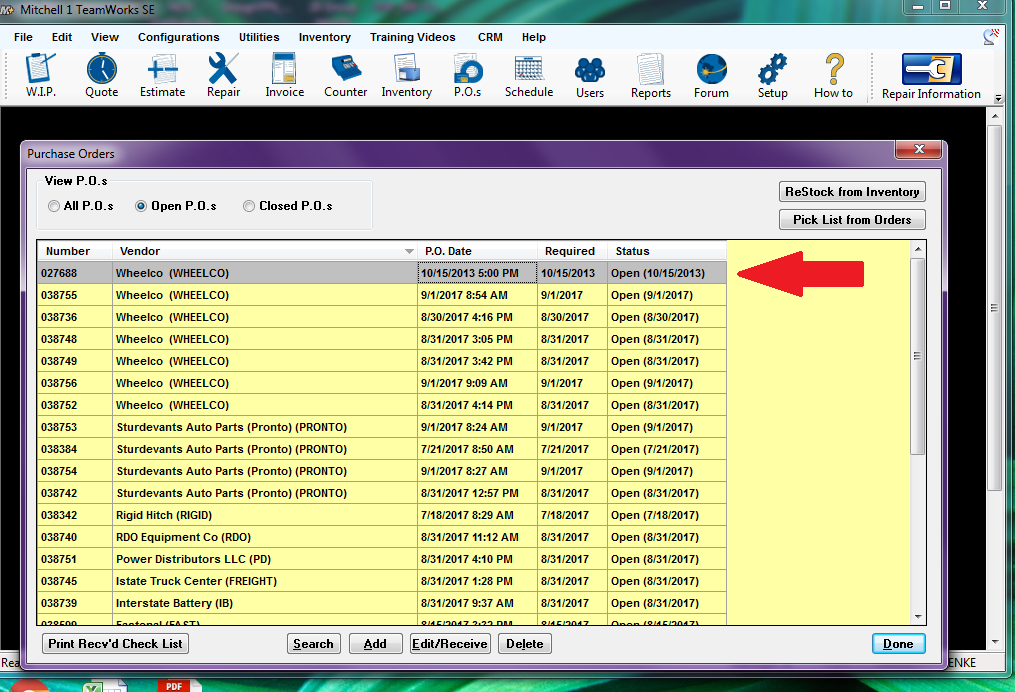The image size is (1015, 692).
Task: Open the Repair Information icon
Action: [x=931, y=76]
